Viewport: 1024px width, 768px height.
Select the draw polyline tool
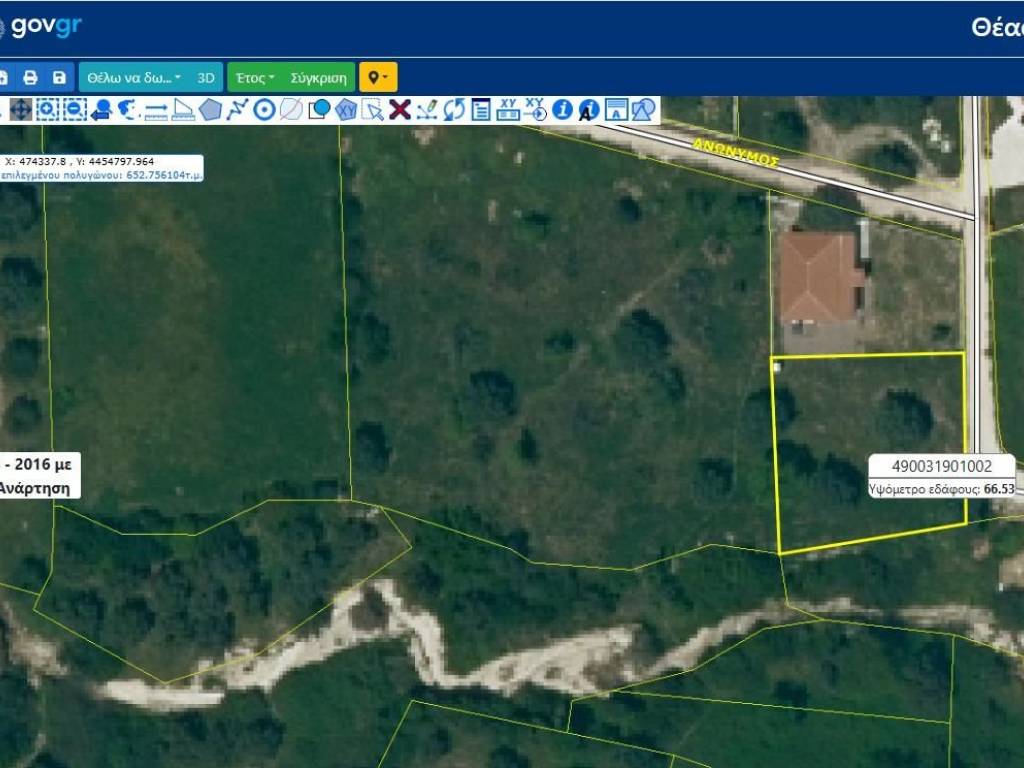[x=237, y=110]
